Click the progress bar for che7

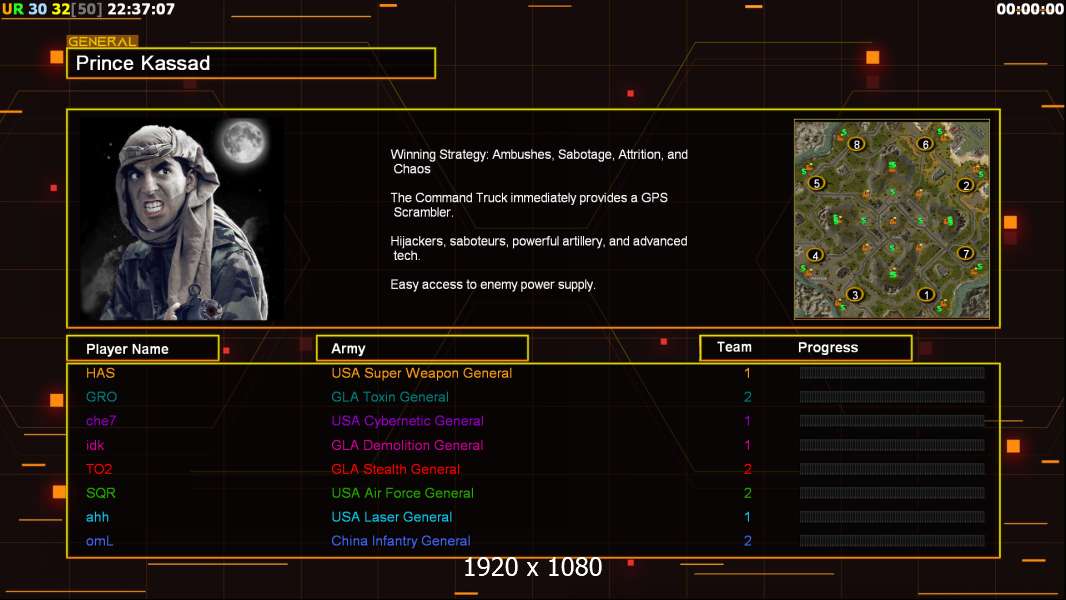tap(892, 421)
